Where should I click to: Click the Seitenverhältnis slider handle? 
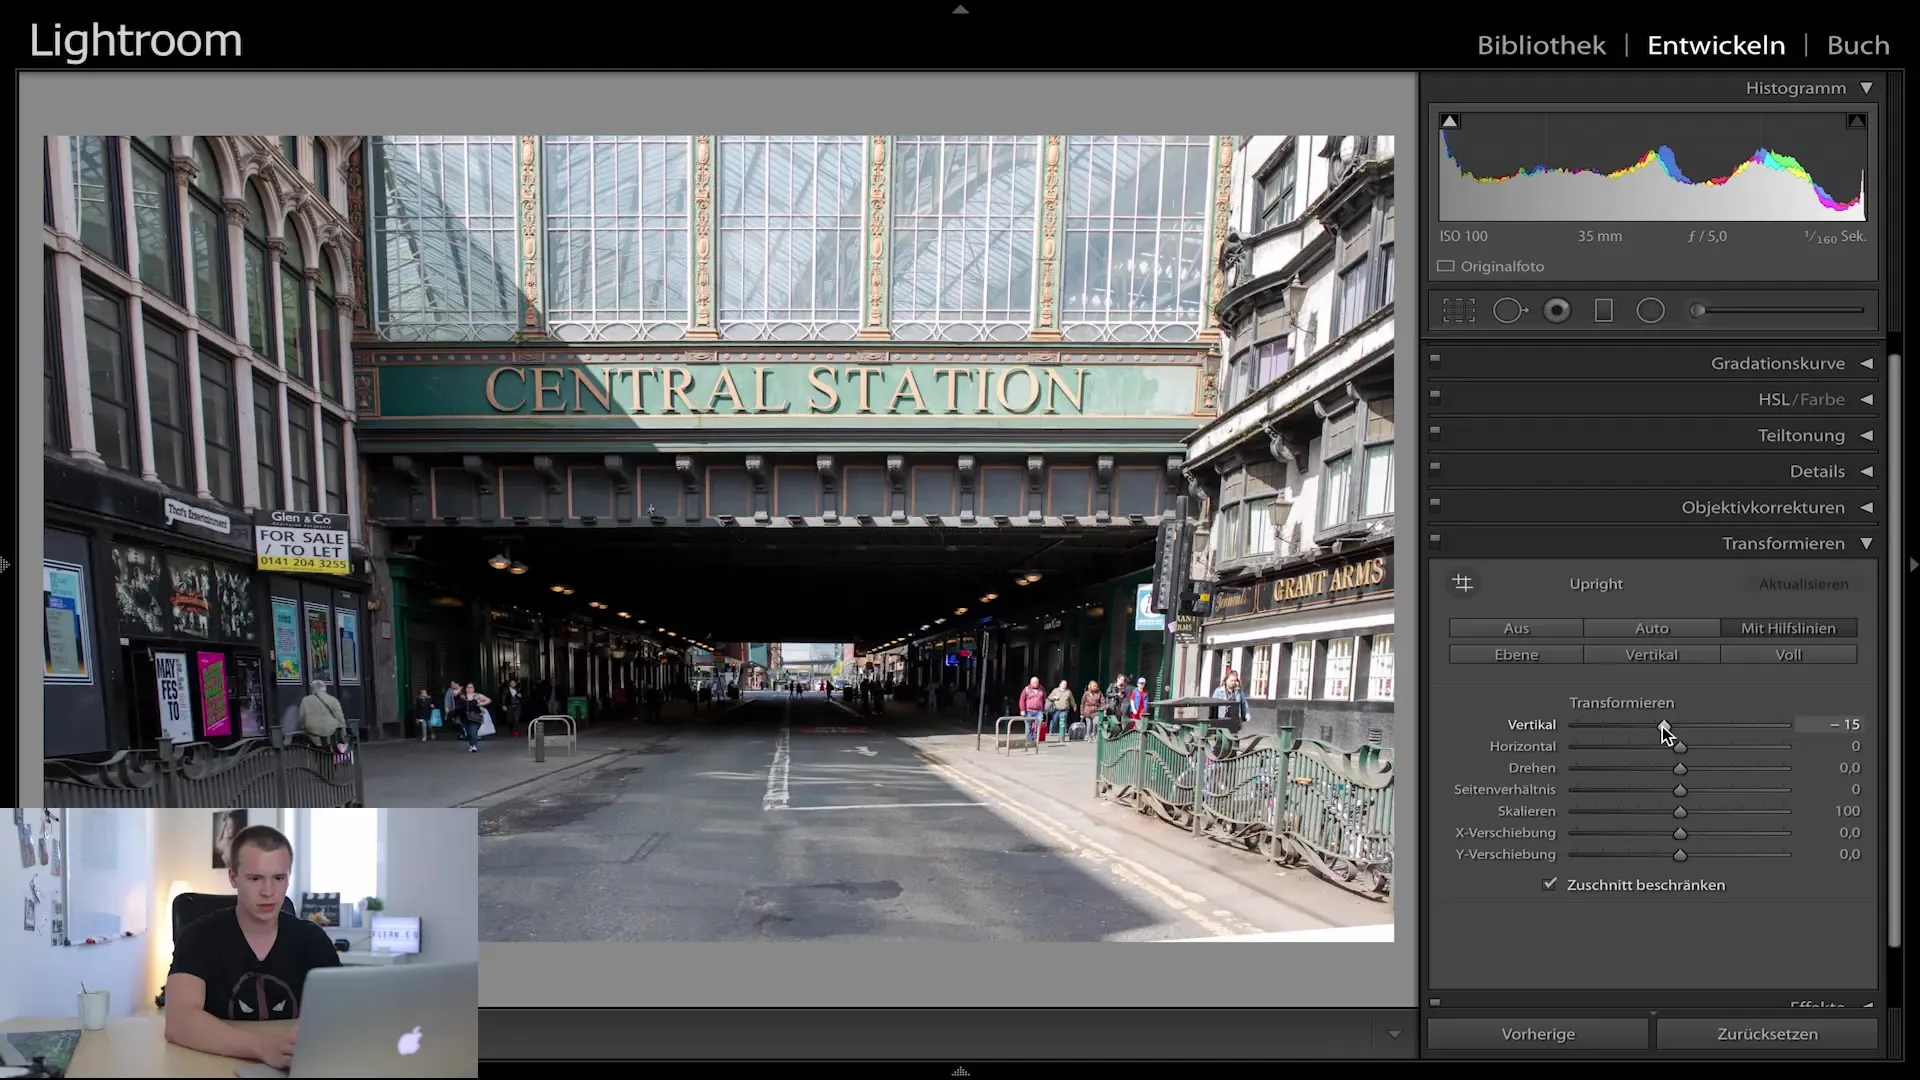pos(1680,790)
